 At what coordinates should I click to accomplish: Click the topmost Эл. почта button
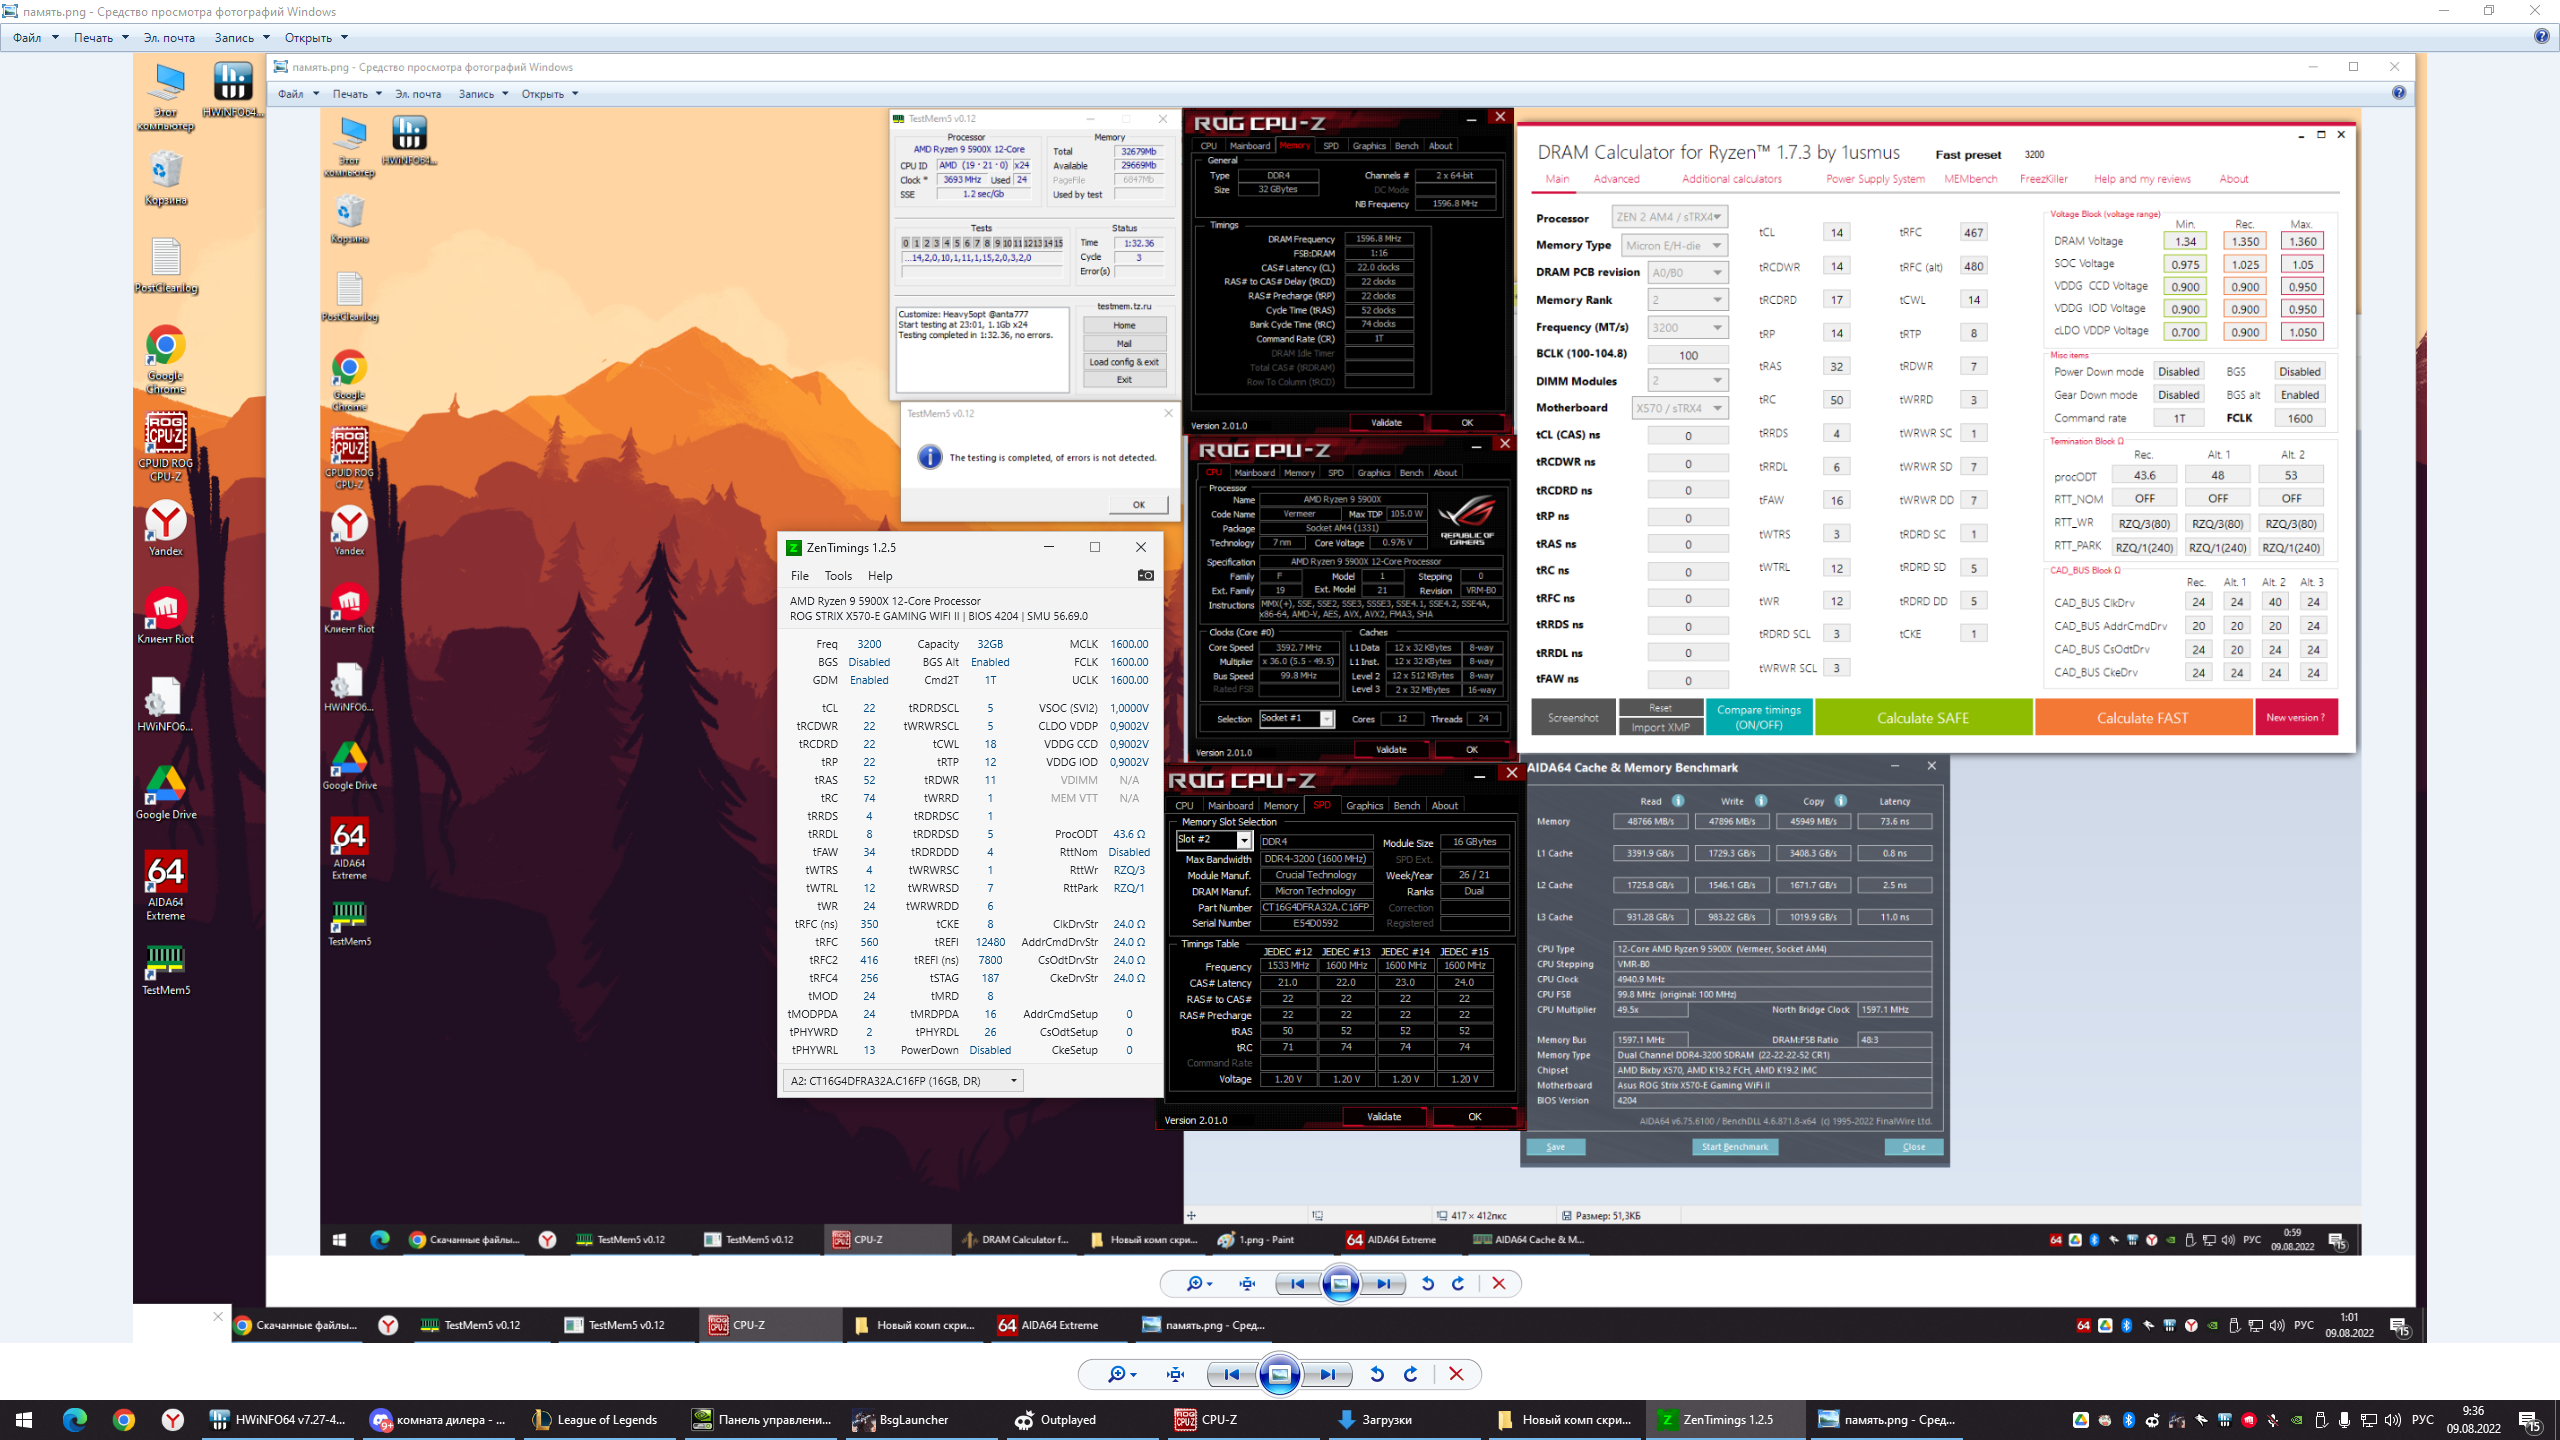(169, 38)
